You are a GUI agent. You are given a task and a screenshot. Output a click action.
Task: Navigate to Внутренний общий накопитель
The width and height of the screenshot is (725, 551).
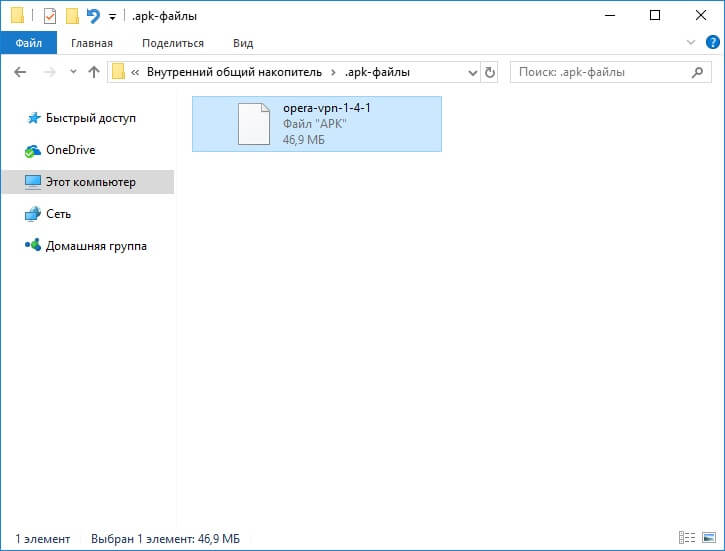click(x=234, y=72)
